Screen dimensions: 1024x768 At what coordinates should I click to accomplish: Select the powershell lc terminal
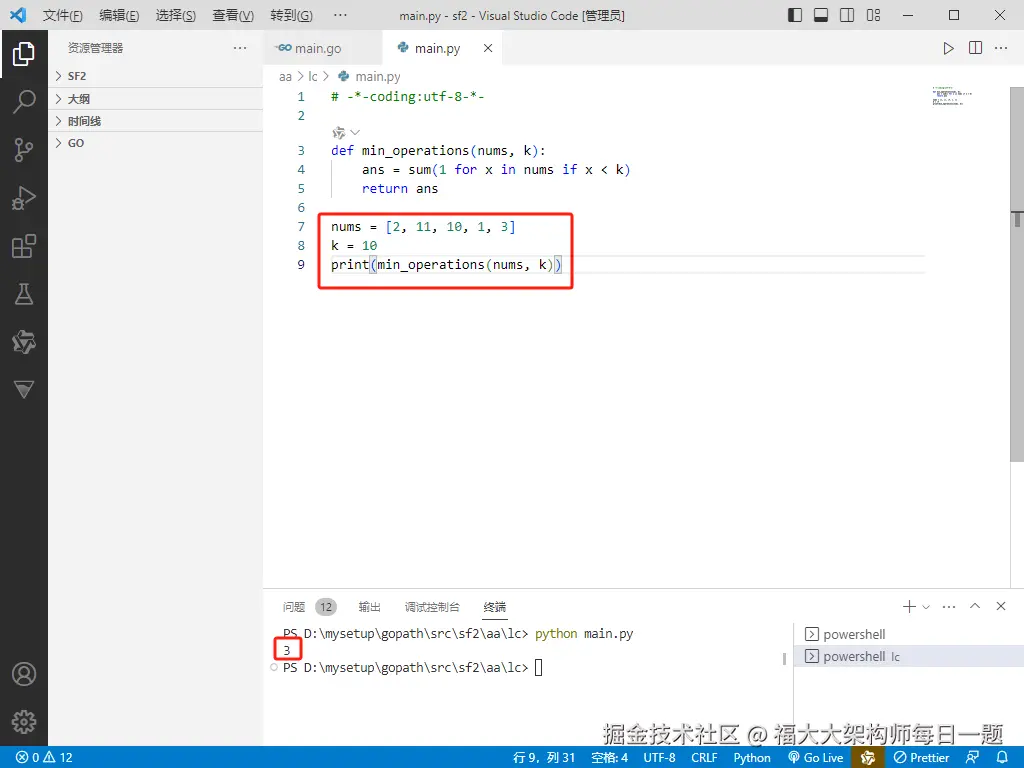tap(908, 656)
